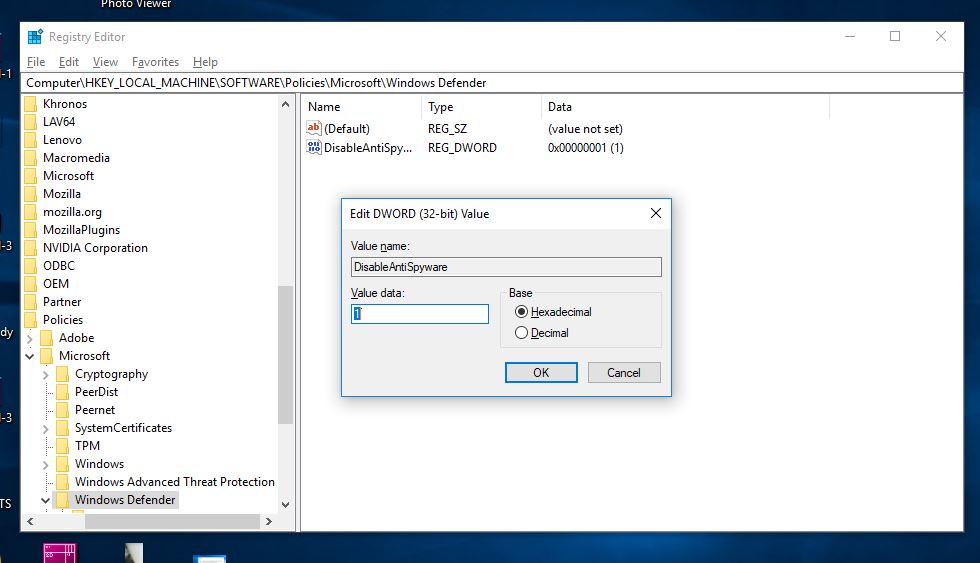Click the Khronos folder icon
Viewport: 980px width, 563px height.
(31, 104)
